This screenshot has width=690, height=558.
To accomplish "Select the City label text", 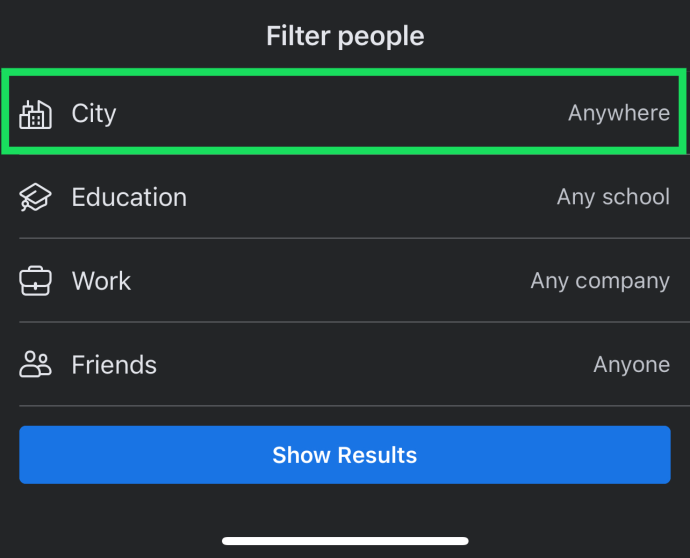I will click(x=94, y=114).
